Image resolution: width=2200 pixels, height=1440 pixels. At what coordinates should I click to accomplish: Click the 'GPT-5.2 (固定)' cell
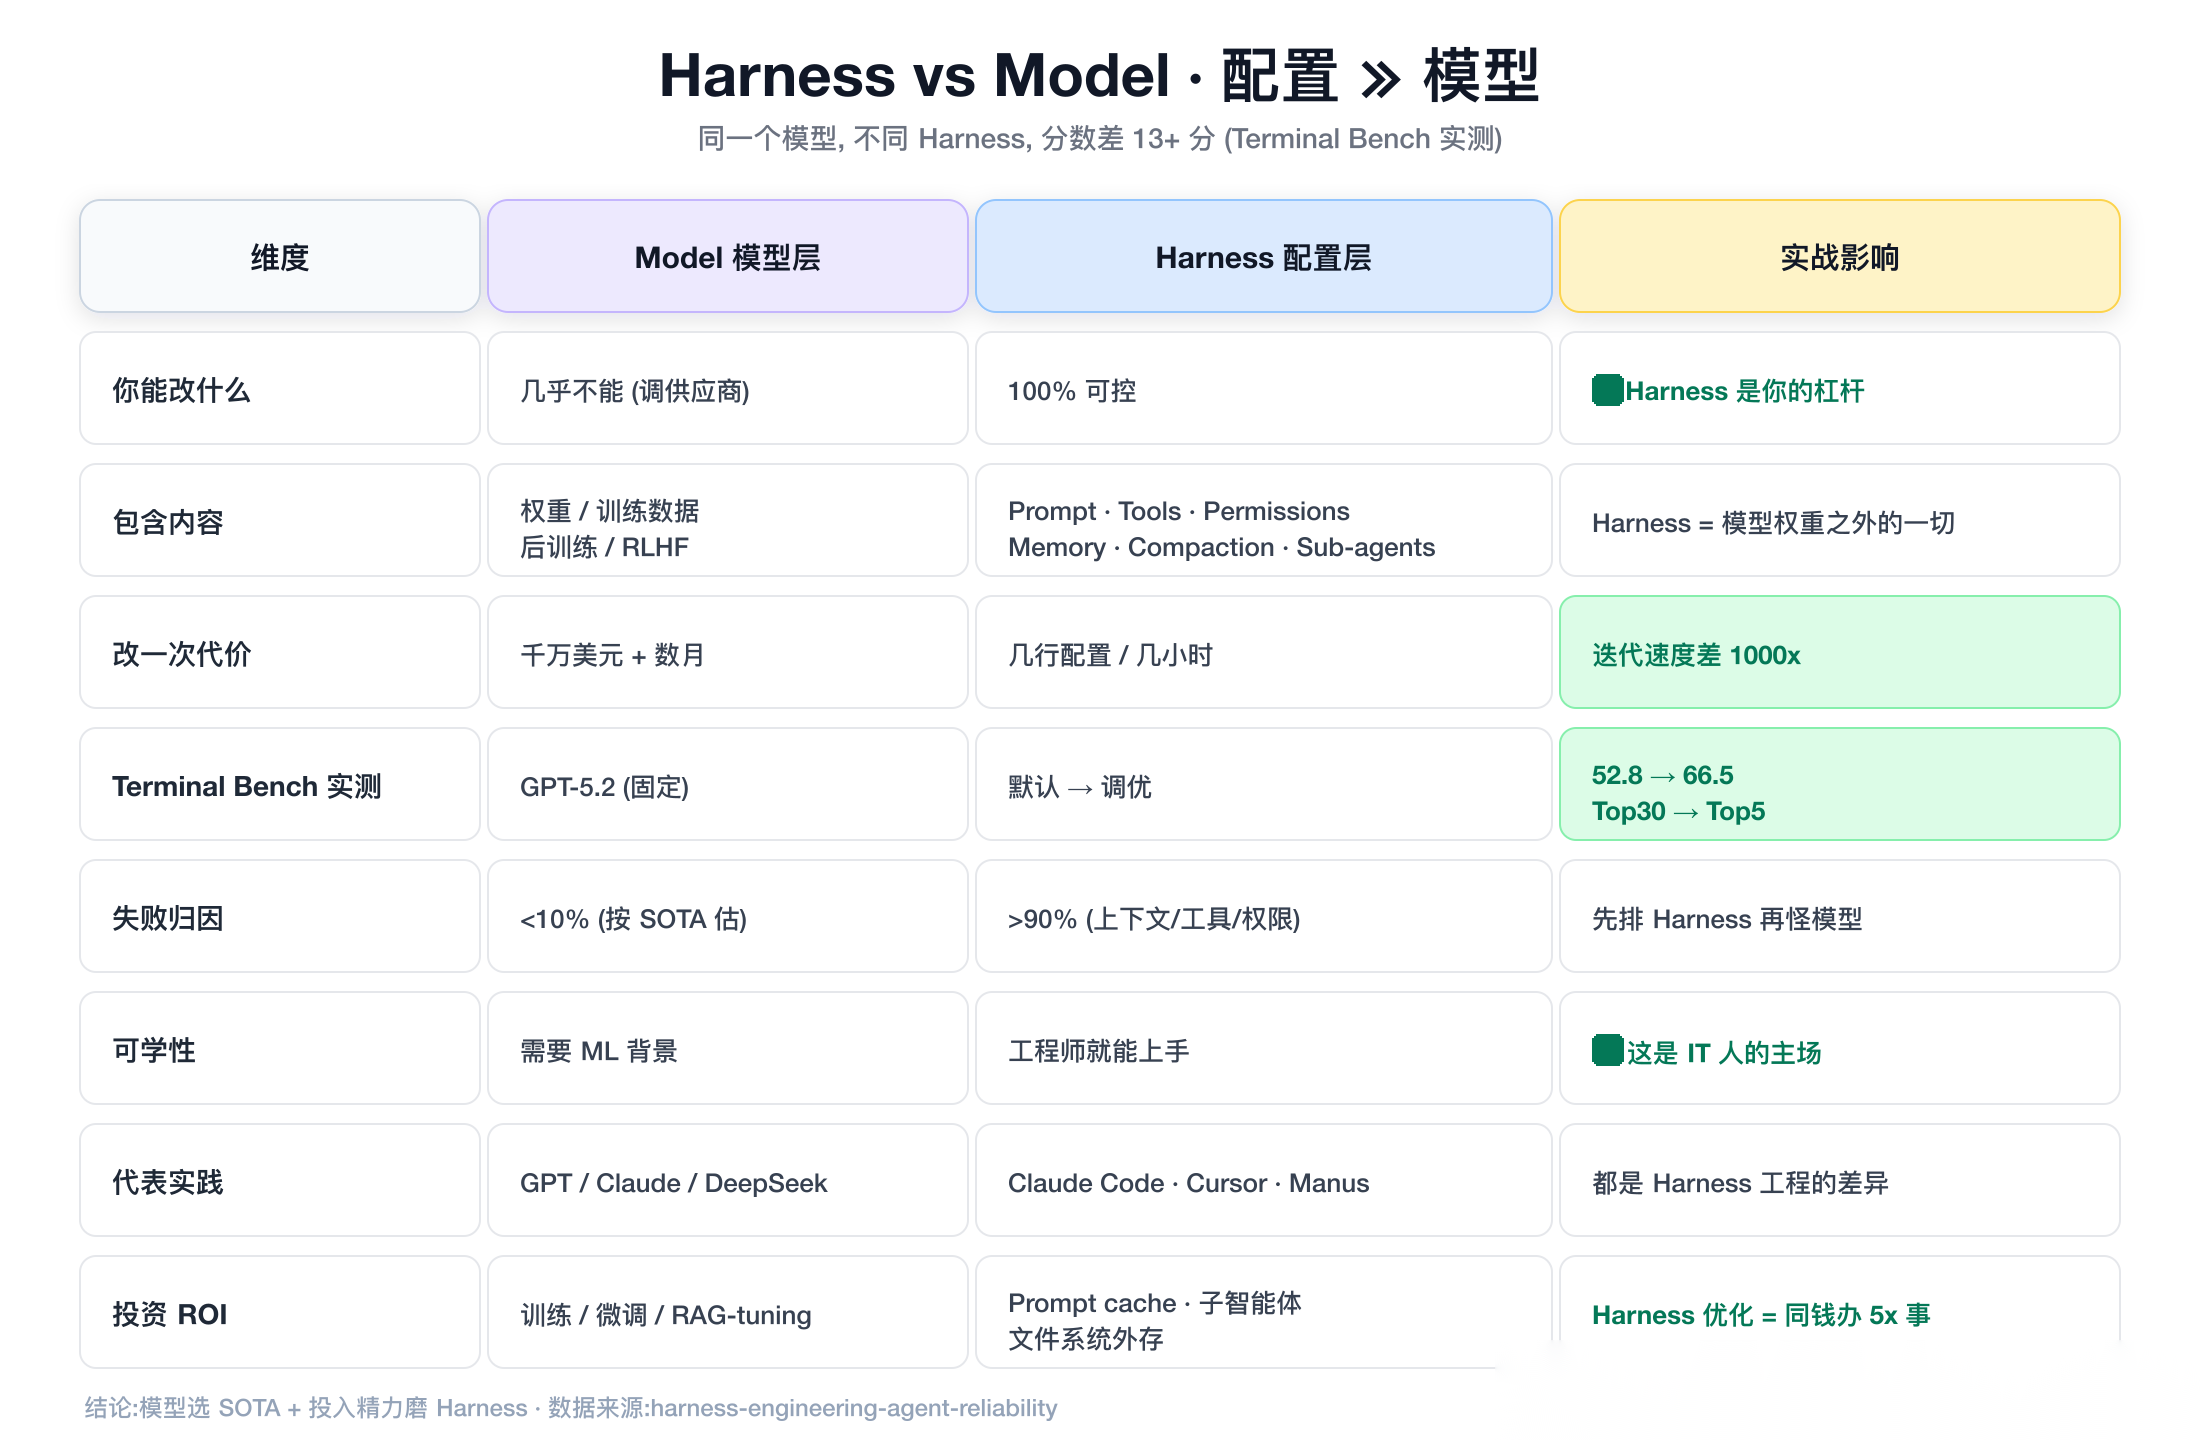pos(728,784)
